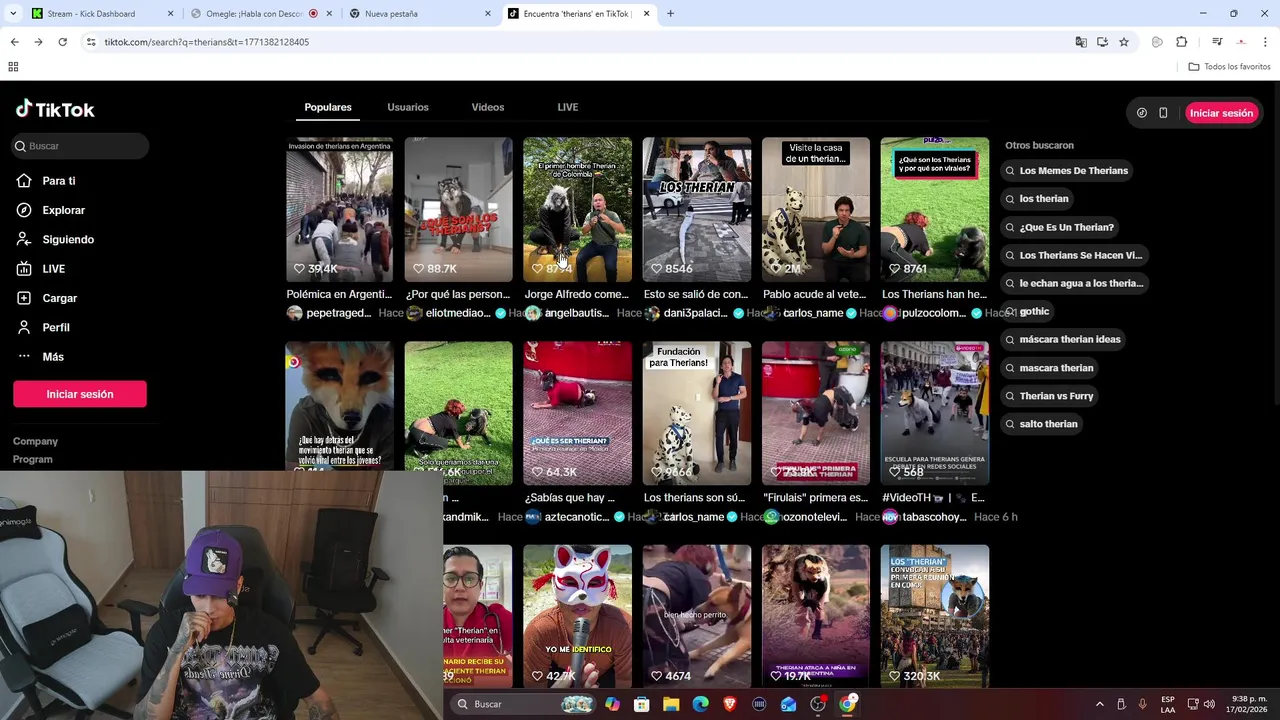
Task: Select suggestion los therian
Action: click(x=1037, y=199)
